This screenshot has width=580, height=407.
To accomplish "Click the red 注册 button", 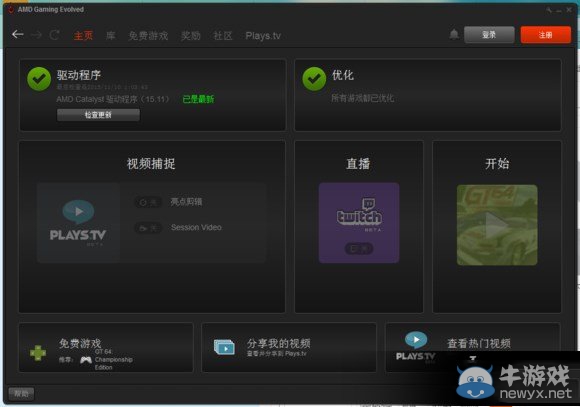I will point(546,35).
